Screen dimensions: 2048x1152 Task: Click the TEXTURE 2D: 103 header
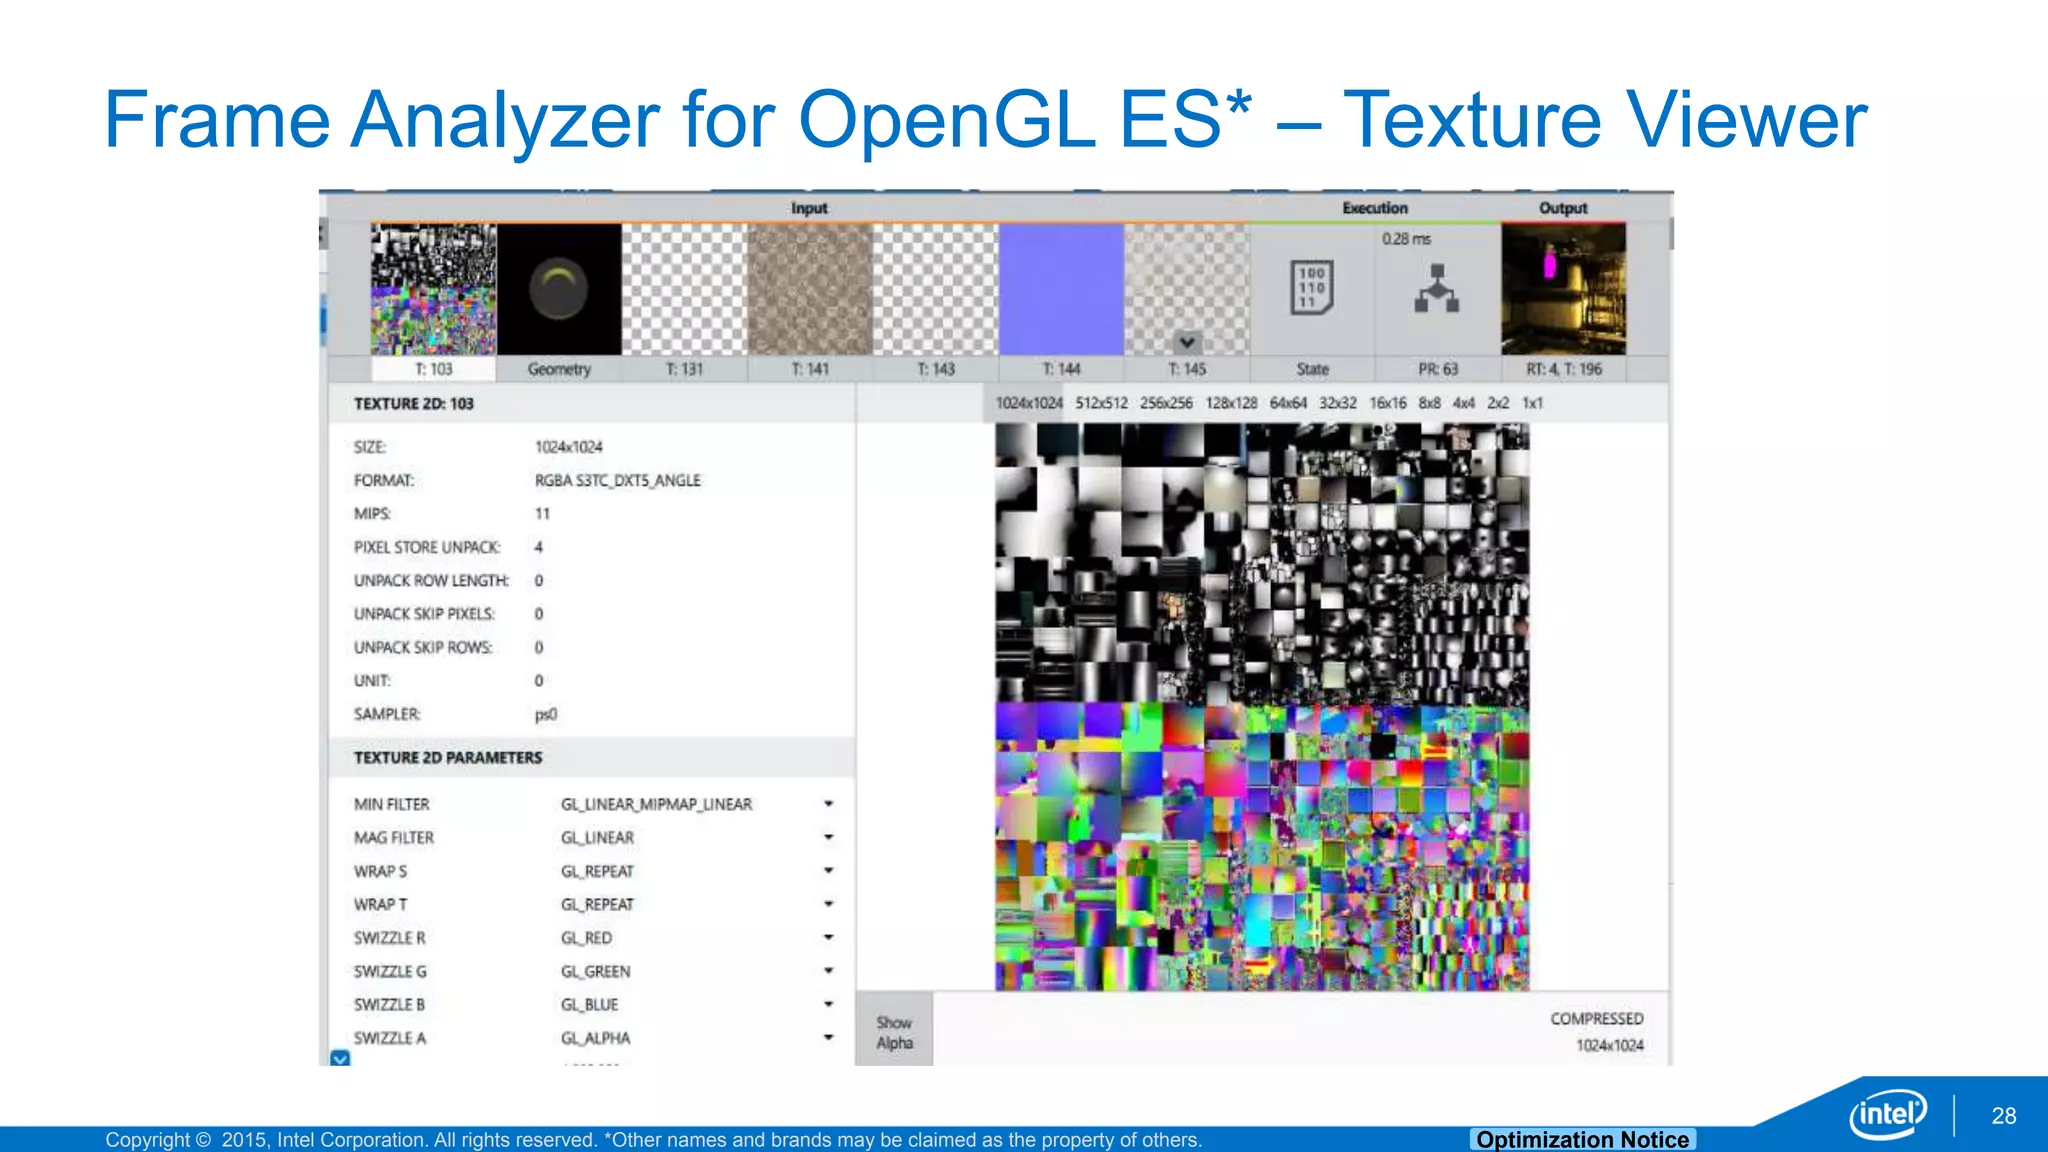click(413, 403)
